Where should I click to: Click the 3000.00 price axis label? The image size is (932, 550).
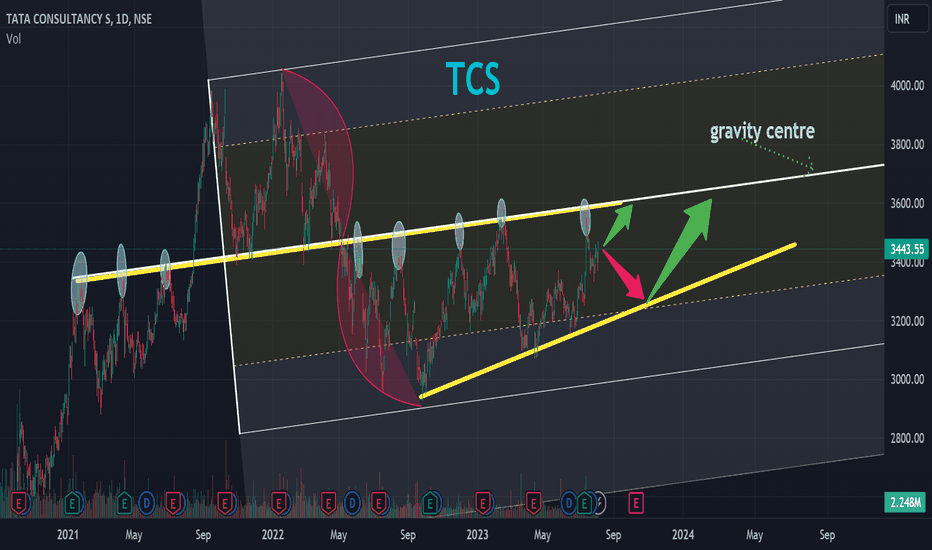(907, 379)
